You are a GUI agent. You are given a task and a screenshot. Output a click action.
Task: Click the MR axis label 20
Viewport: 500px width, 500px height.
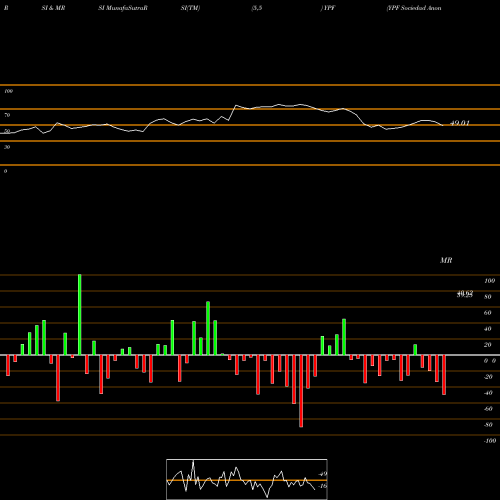point(488,345)
